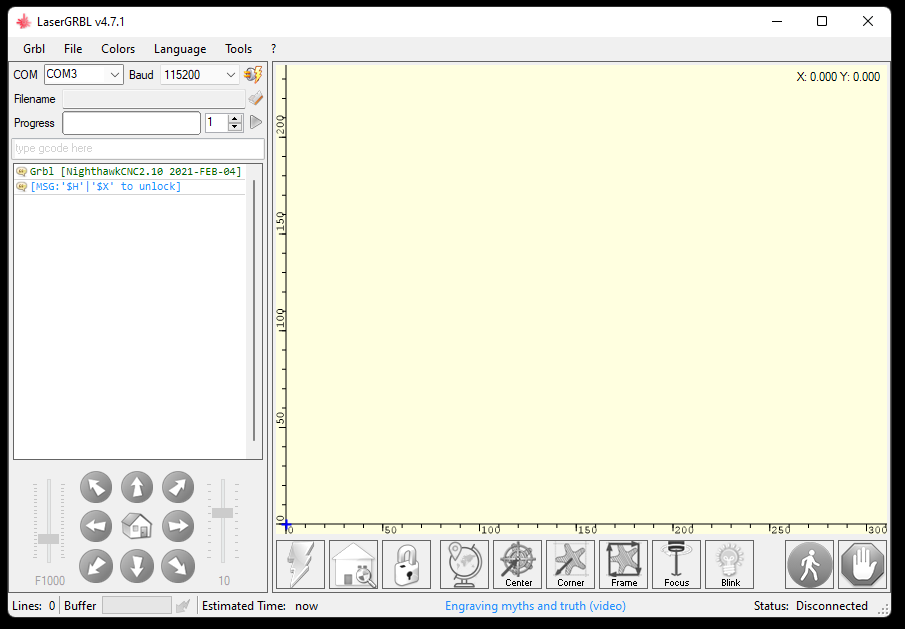Minimize the LaserGRBL window

pyautogui.click(x=777, y=21)
